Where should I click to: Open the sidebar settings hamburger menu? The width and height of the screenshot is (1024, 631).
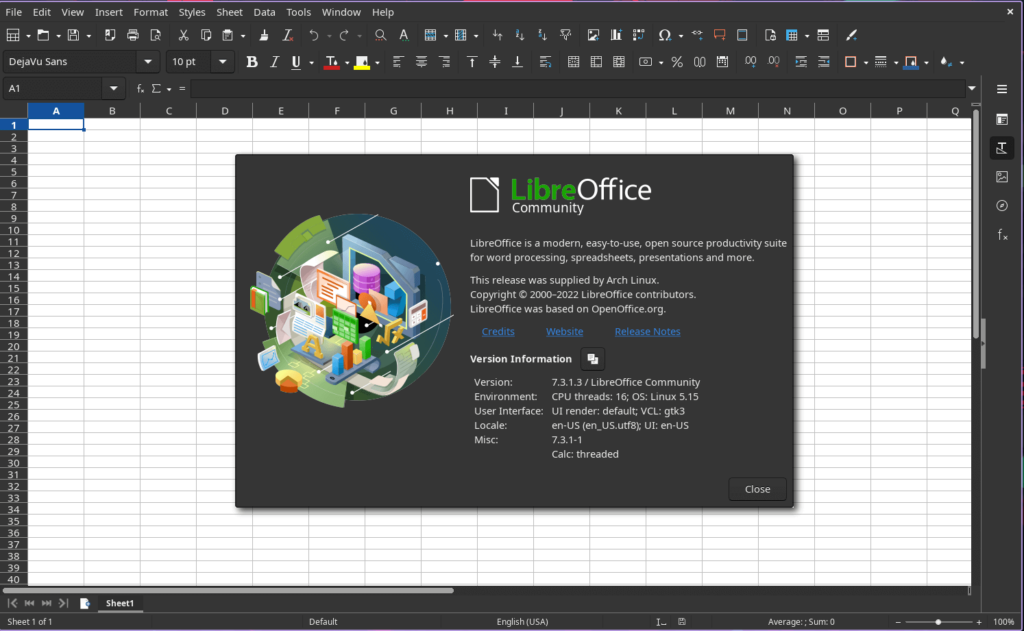pos(1002,89)
